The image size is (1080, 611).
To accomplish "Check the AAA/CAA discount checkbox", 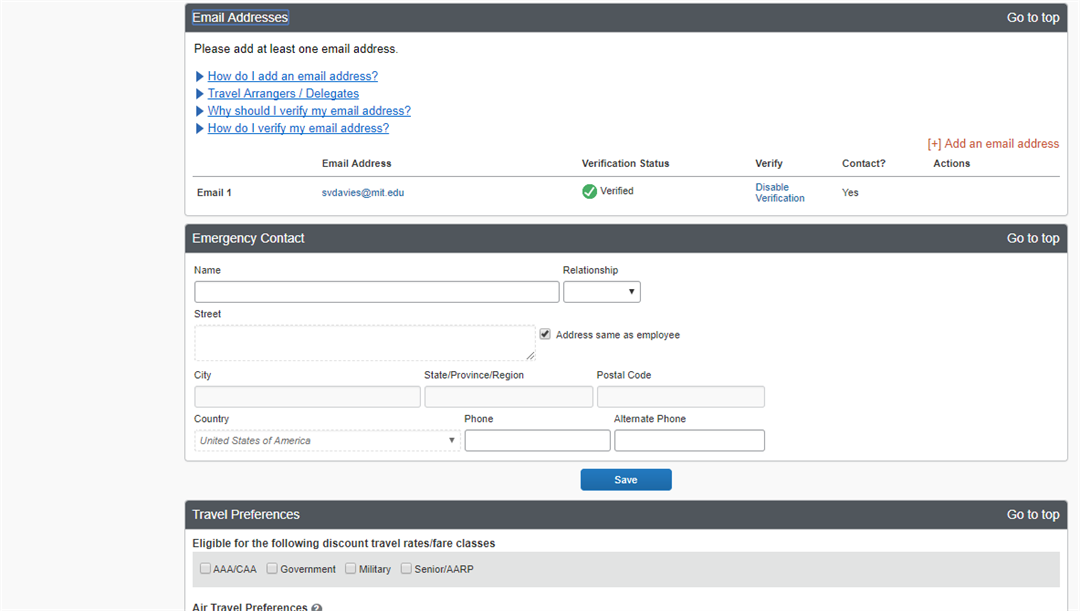I will (205, 569).
